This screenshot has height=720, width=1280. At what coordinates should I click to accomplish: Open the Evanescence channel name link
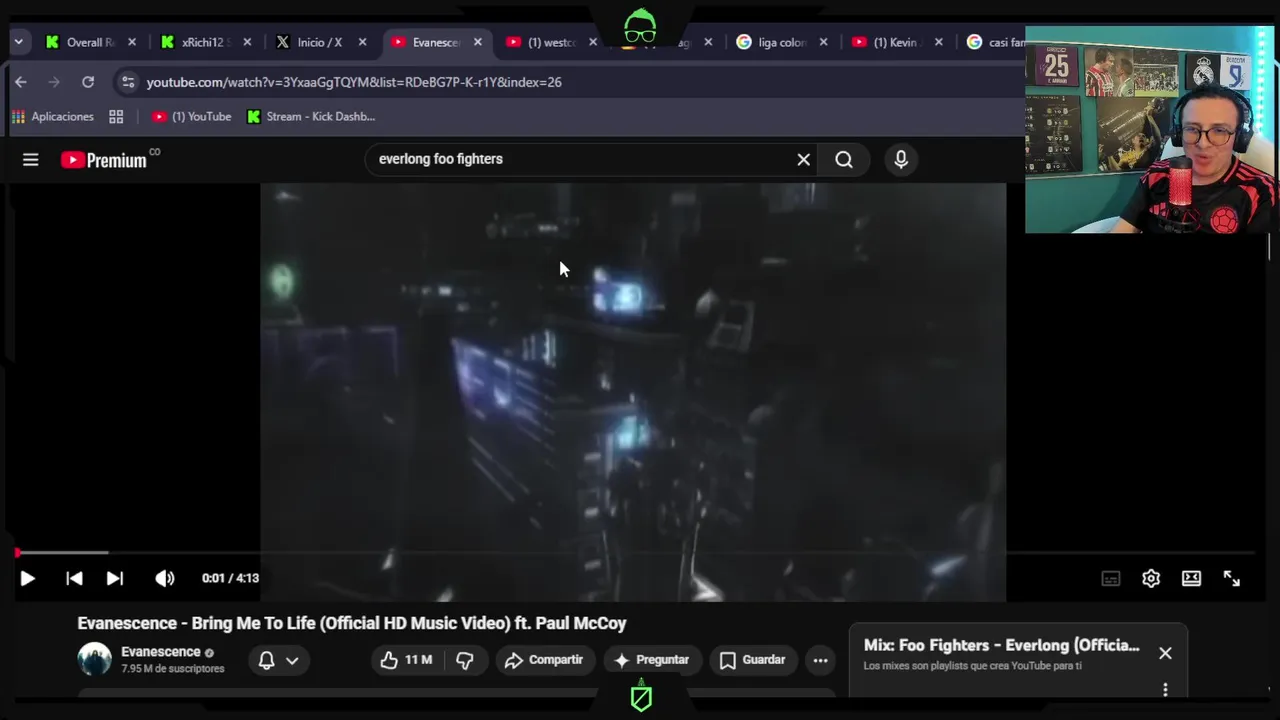(x=161, y=652)
